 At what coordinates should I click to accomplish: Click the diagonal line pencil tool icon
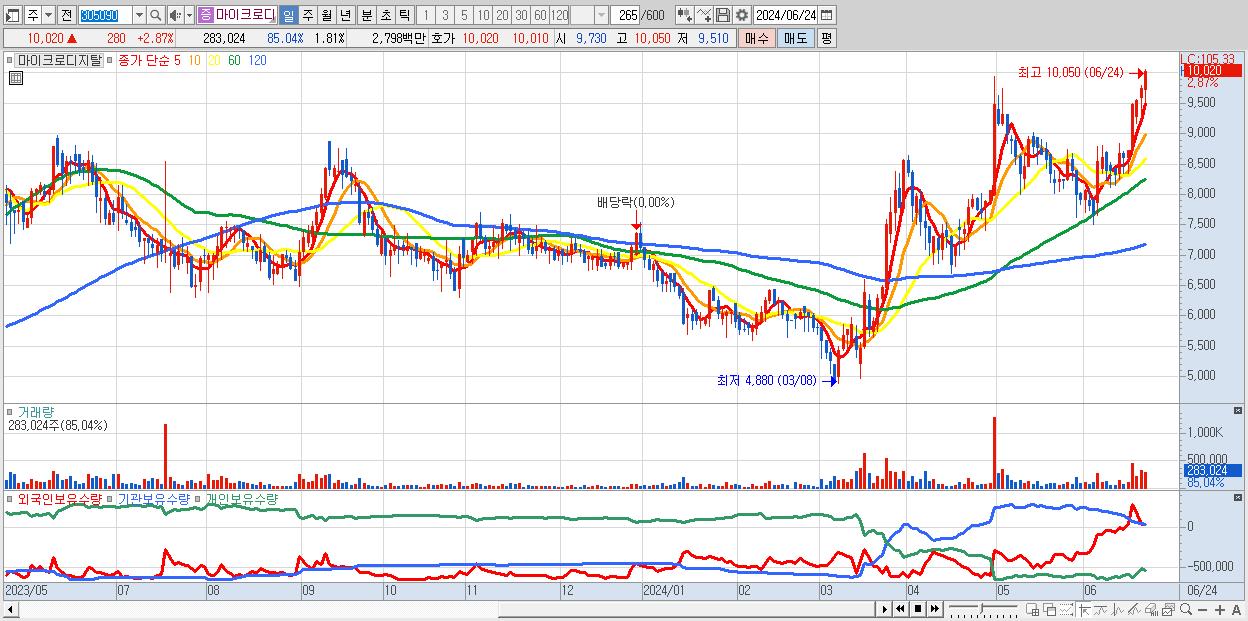click(x=1134, y=609)
